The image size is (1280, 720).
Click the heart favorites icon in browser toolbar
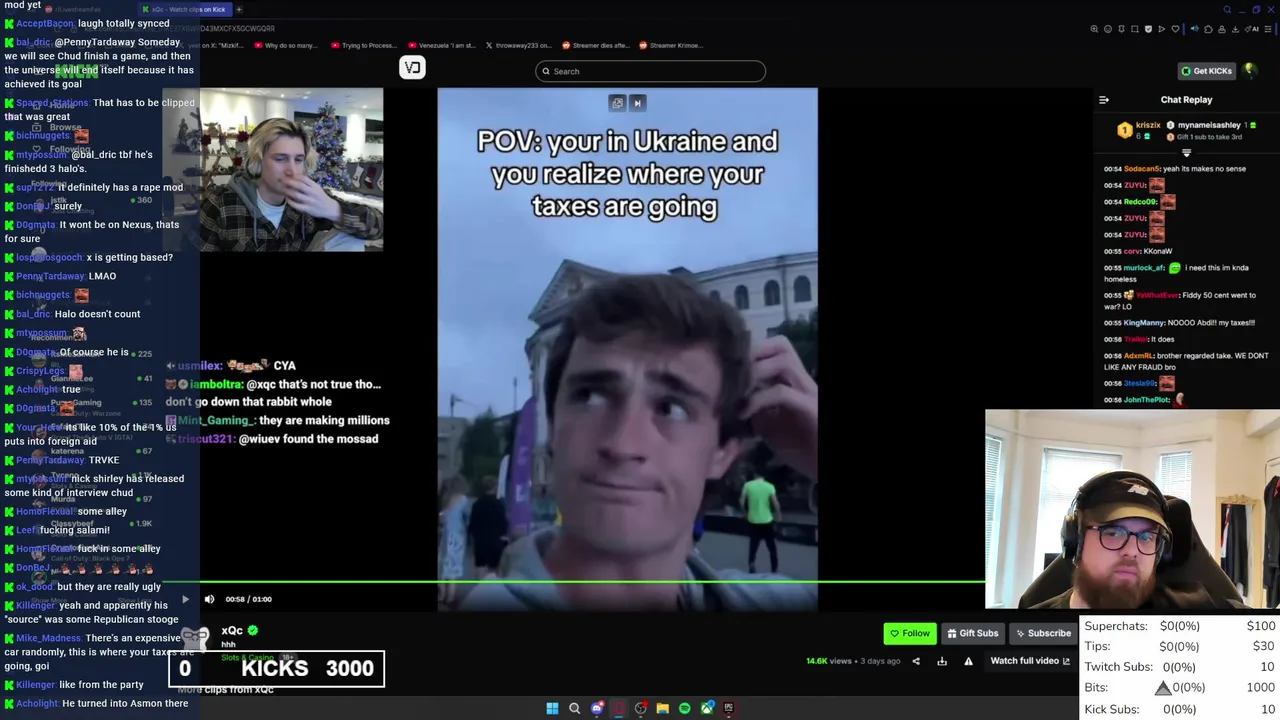(1175, 29)
